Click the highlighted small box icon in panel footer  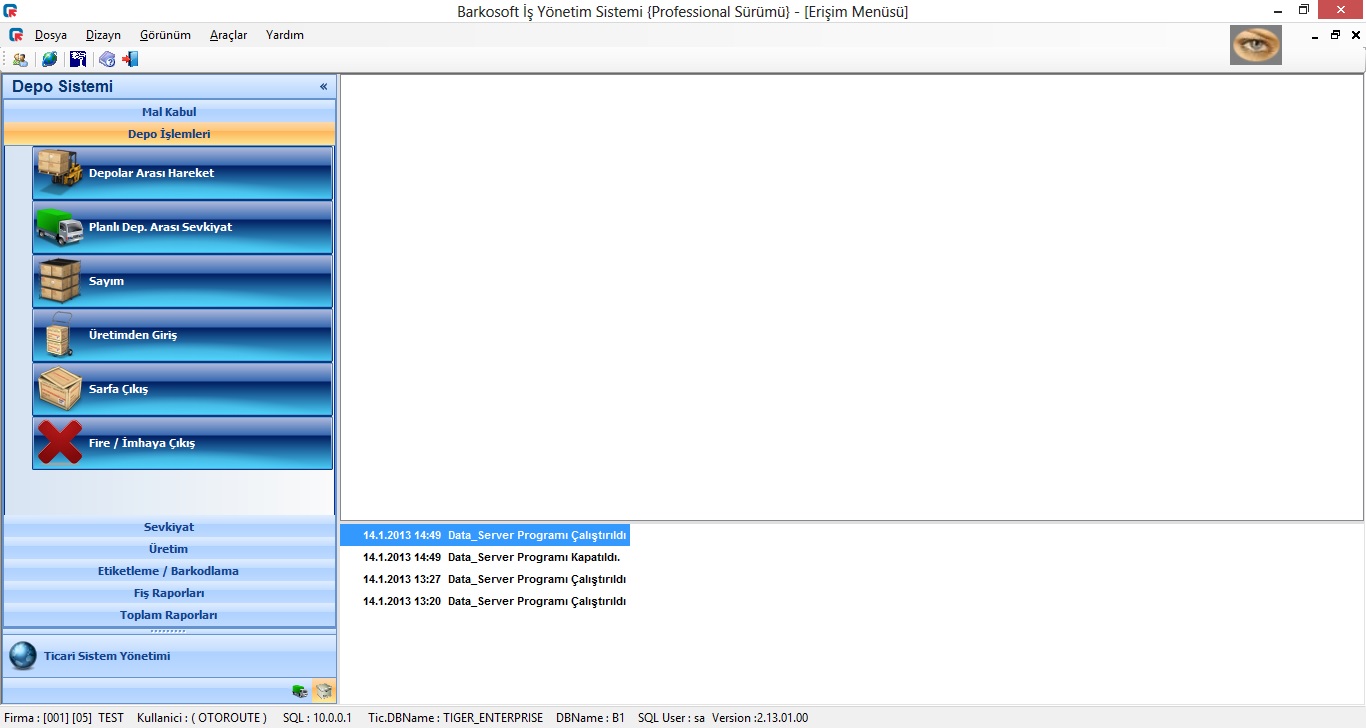324,691
